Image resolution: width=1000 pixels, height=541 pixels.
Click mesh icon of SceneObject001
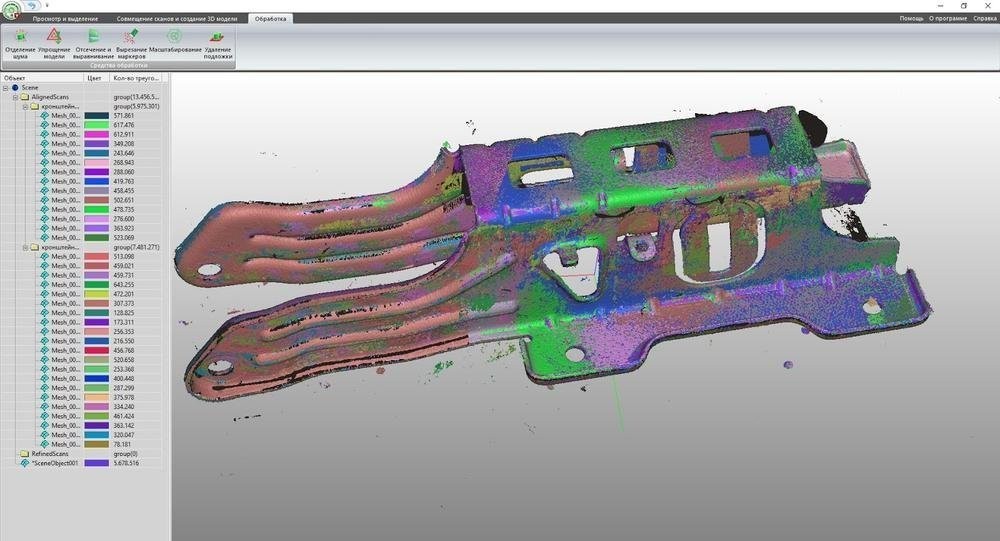click(25, 463)
